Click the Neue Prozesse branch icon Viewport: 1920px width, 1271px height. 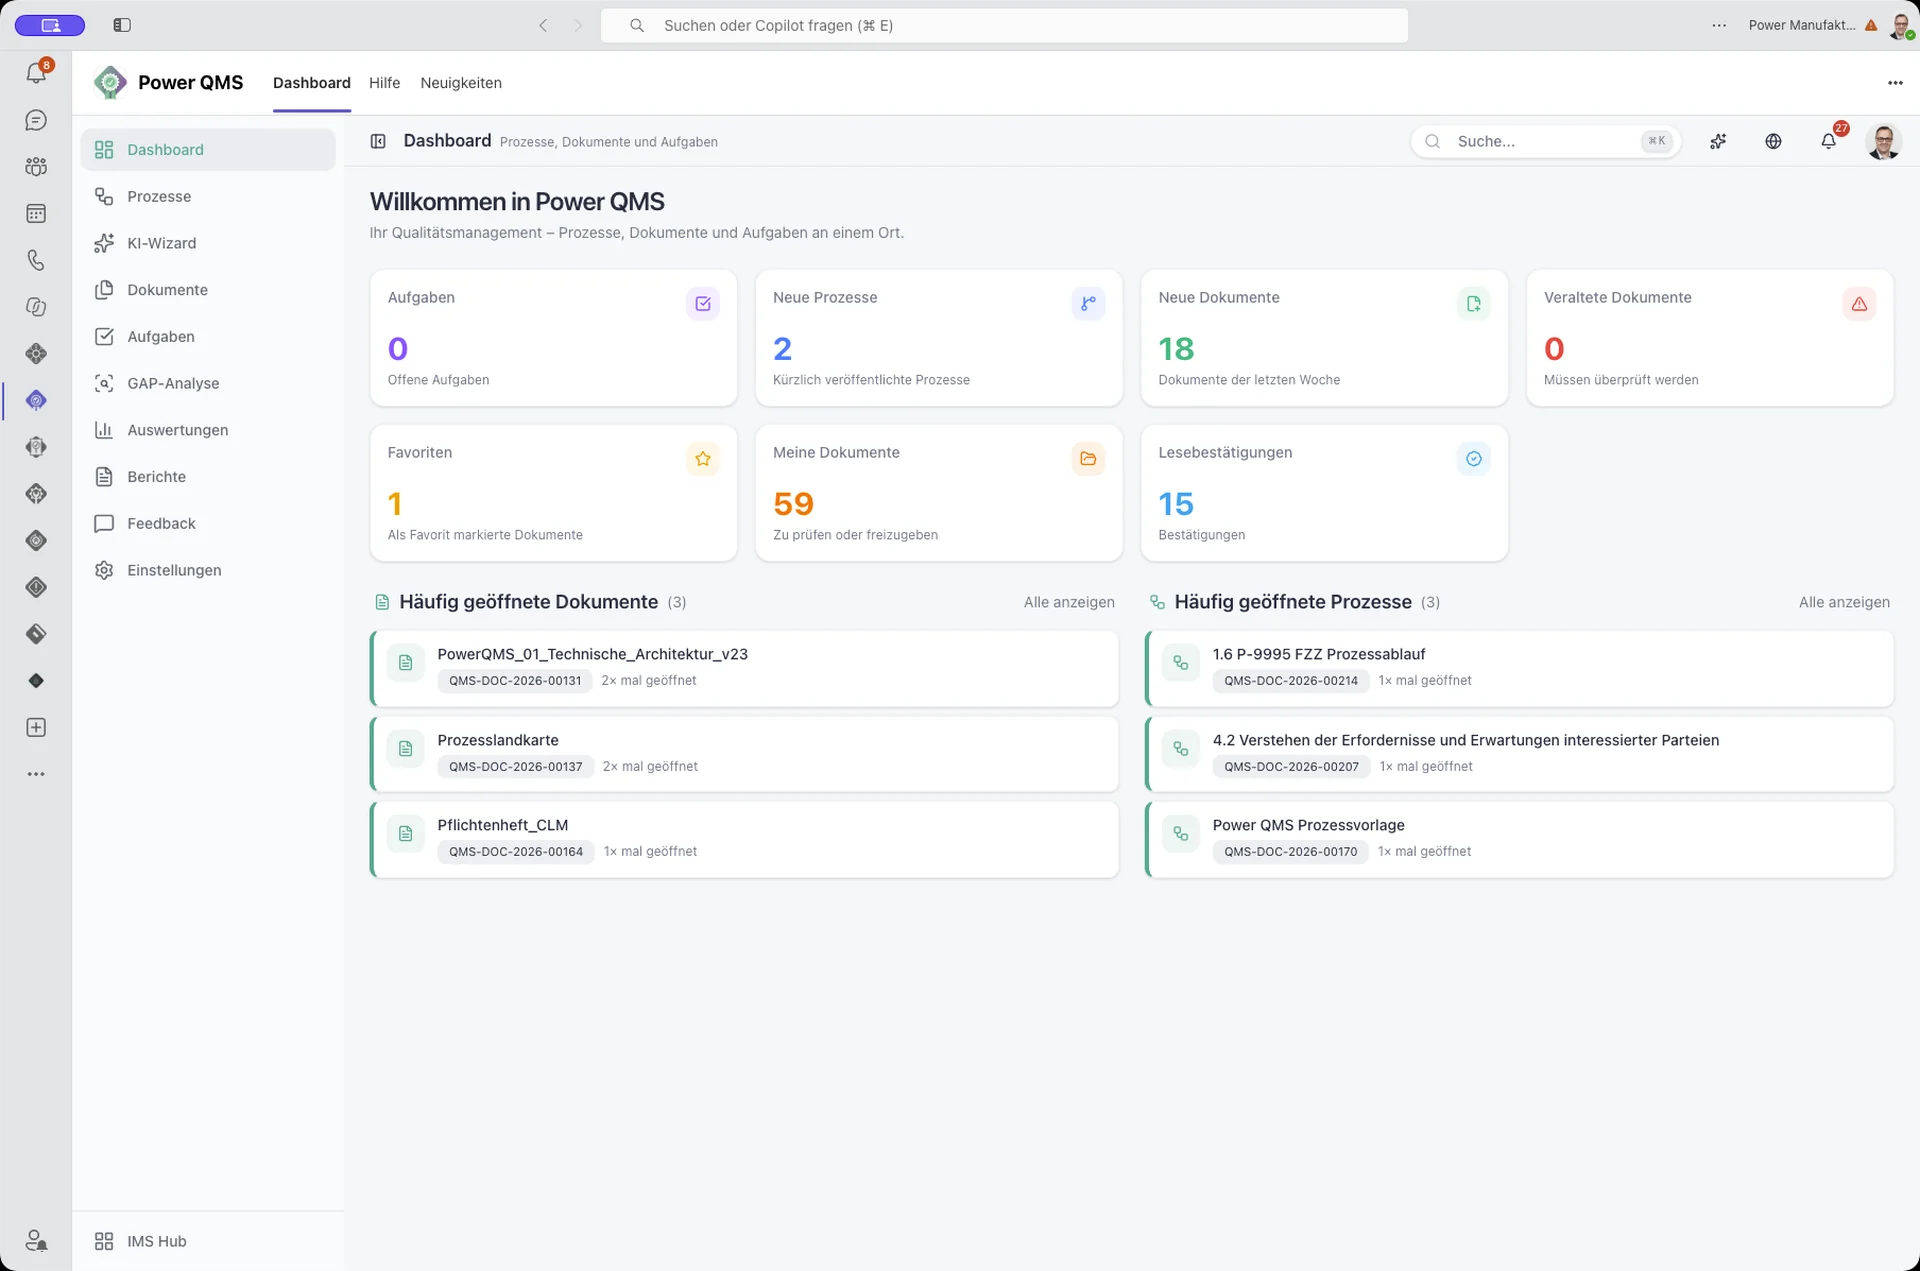(x=1088, y=303)
